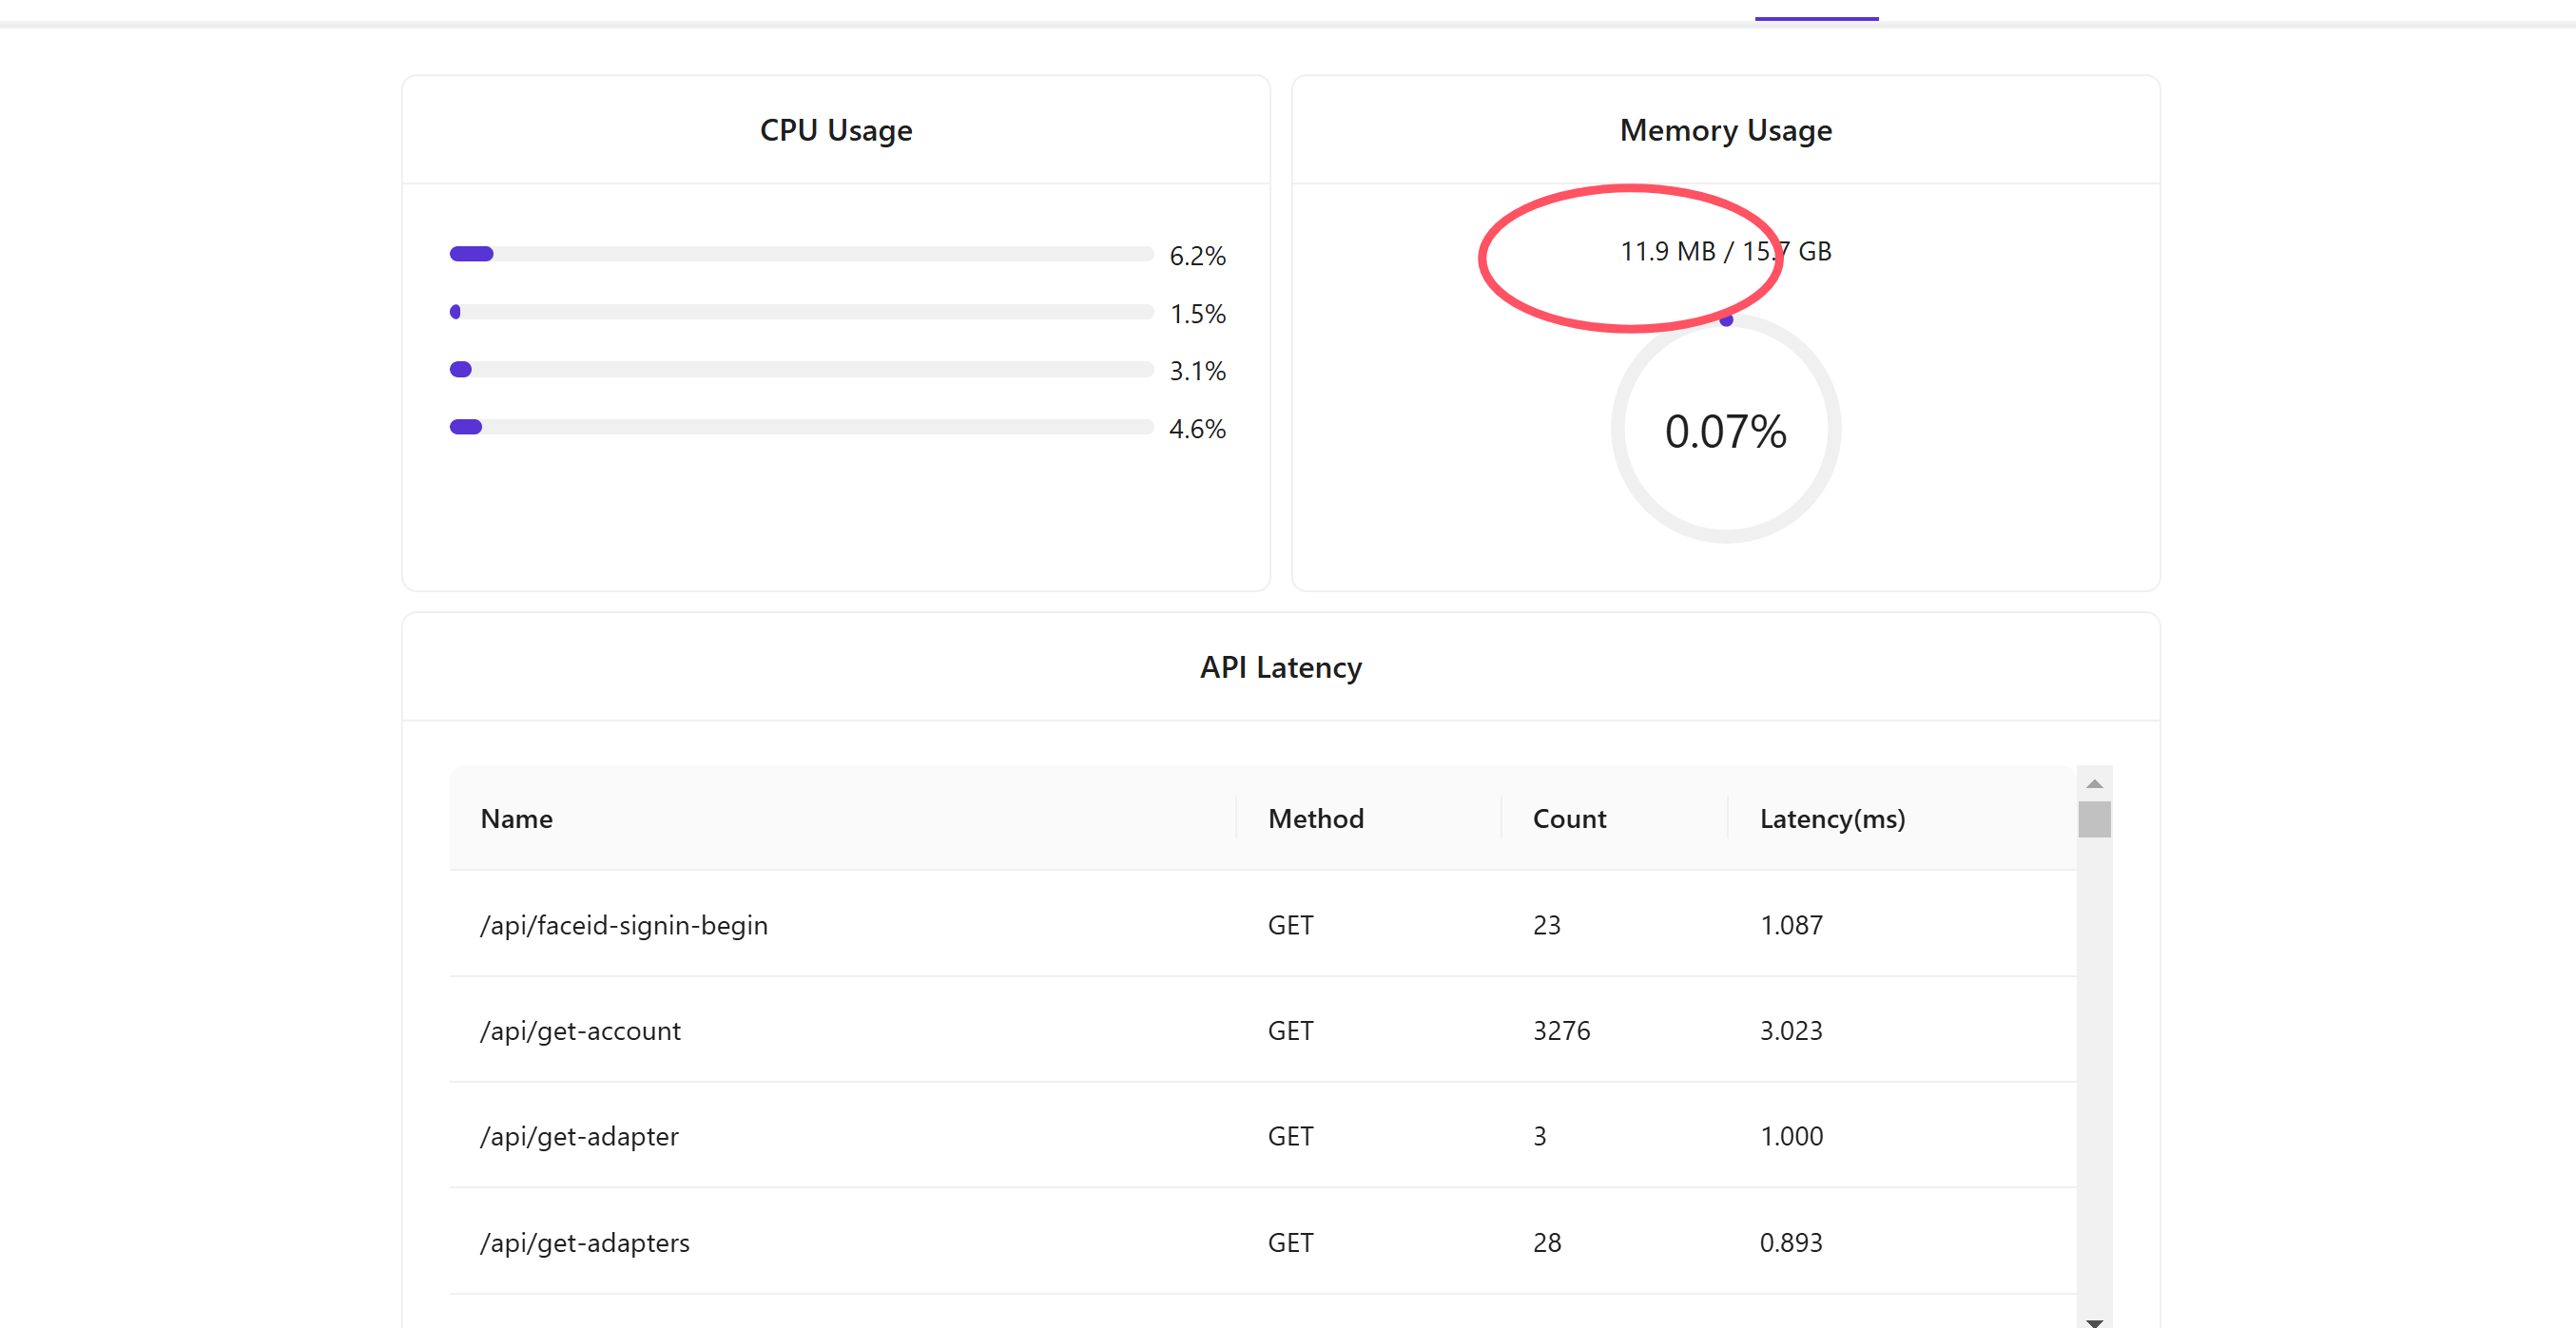Screen dimensions: 2576x1328
Task: Click the 11.9 MB / 15.7 GB memory text
Action: tap(1725, 251)
